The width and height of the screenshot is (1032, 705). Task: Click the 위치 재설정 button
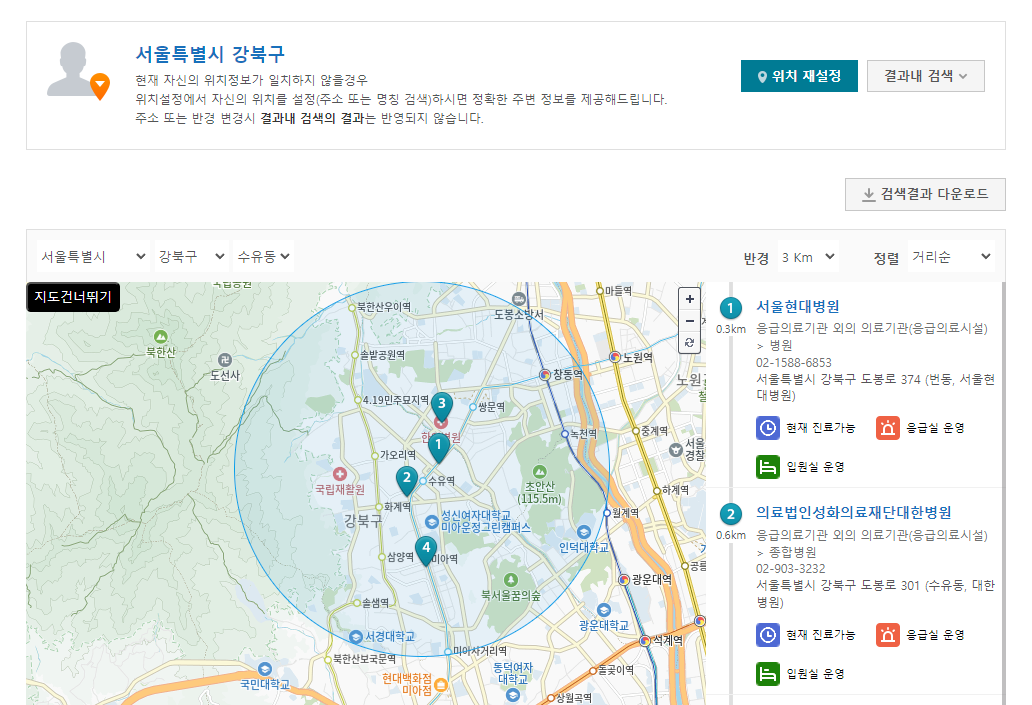pos(799,76)
